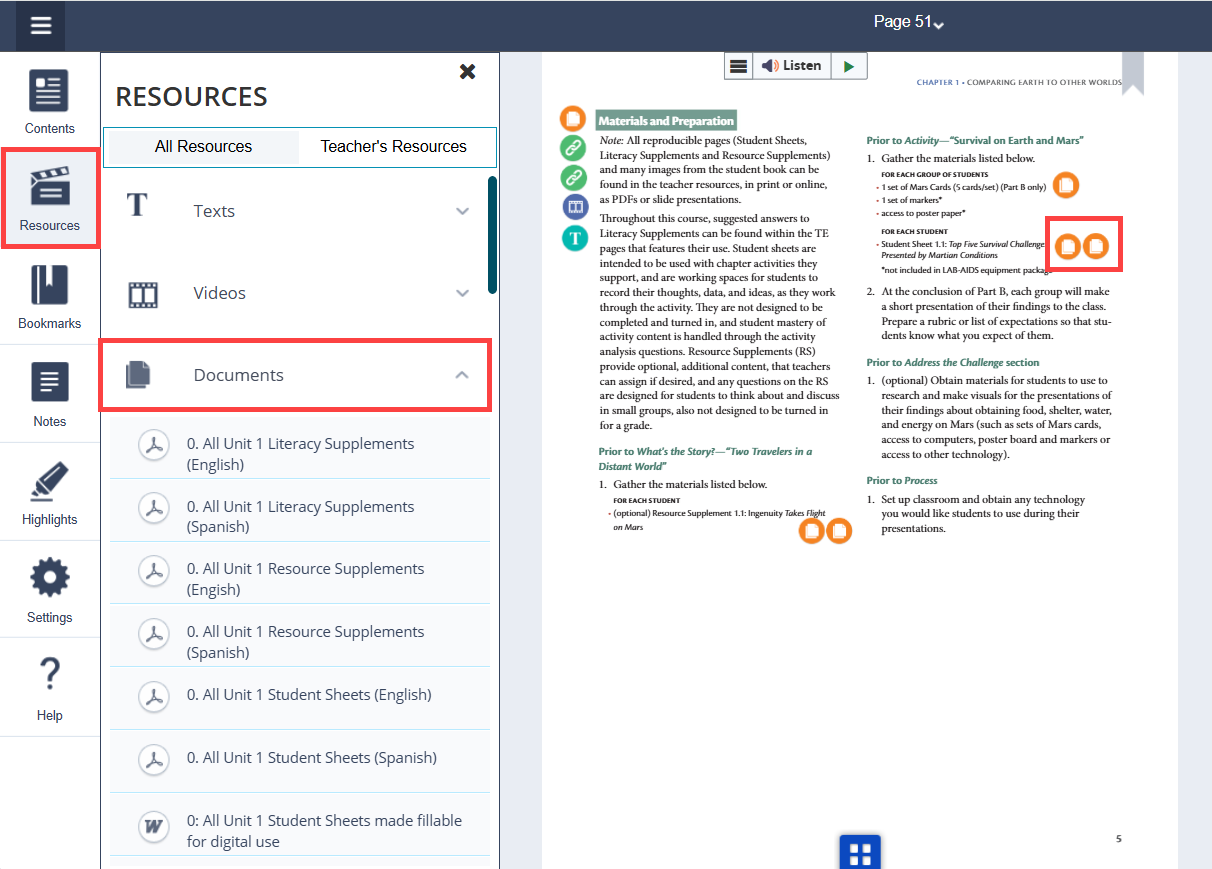Screen dimensions: 1212x869
Task: Click the Help question mark icon
Action: tap(50, 688)
